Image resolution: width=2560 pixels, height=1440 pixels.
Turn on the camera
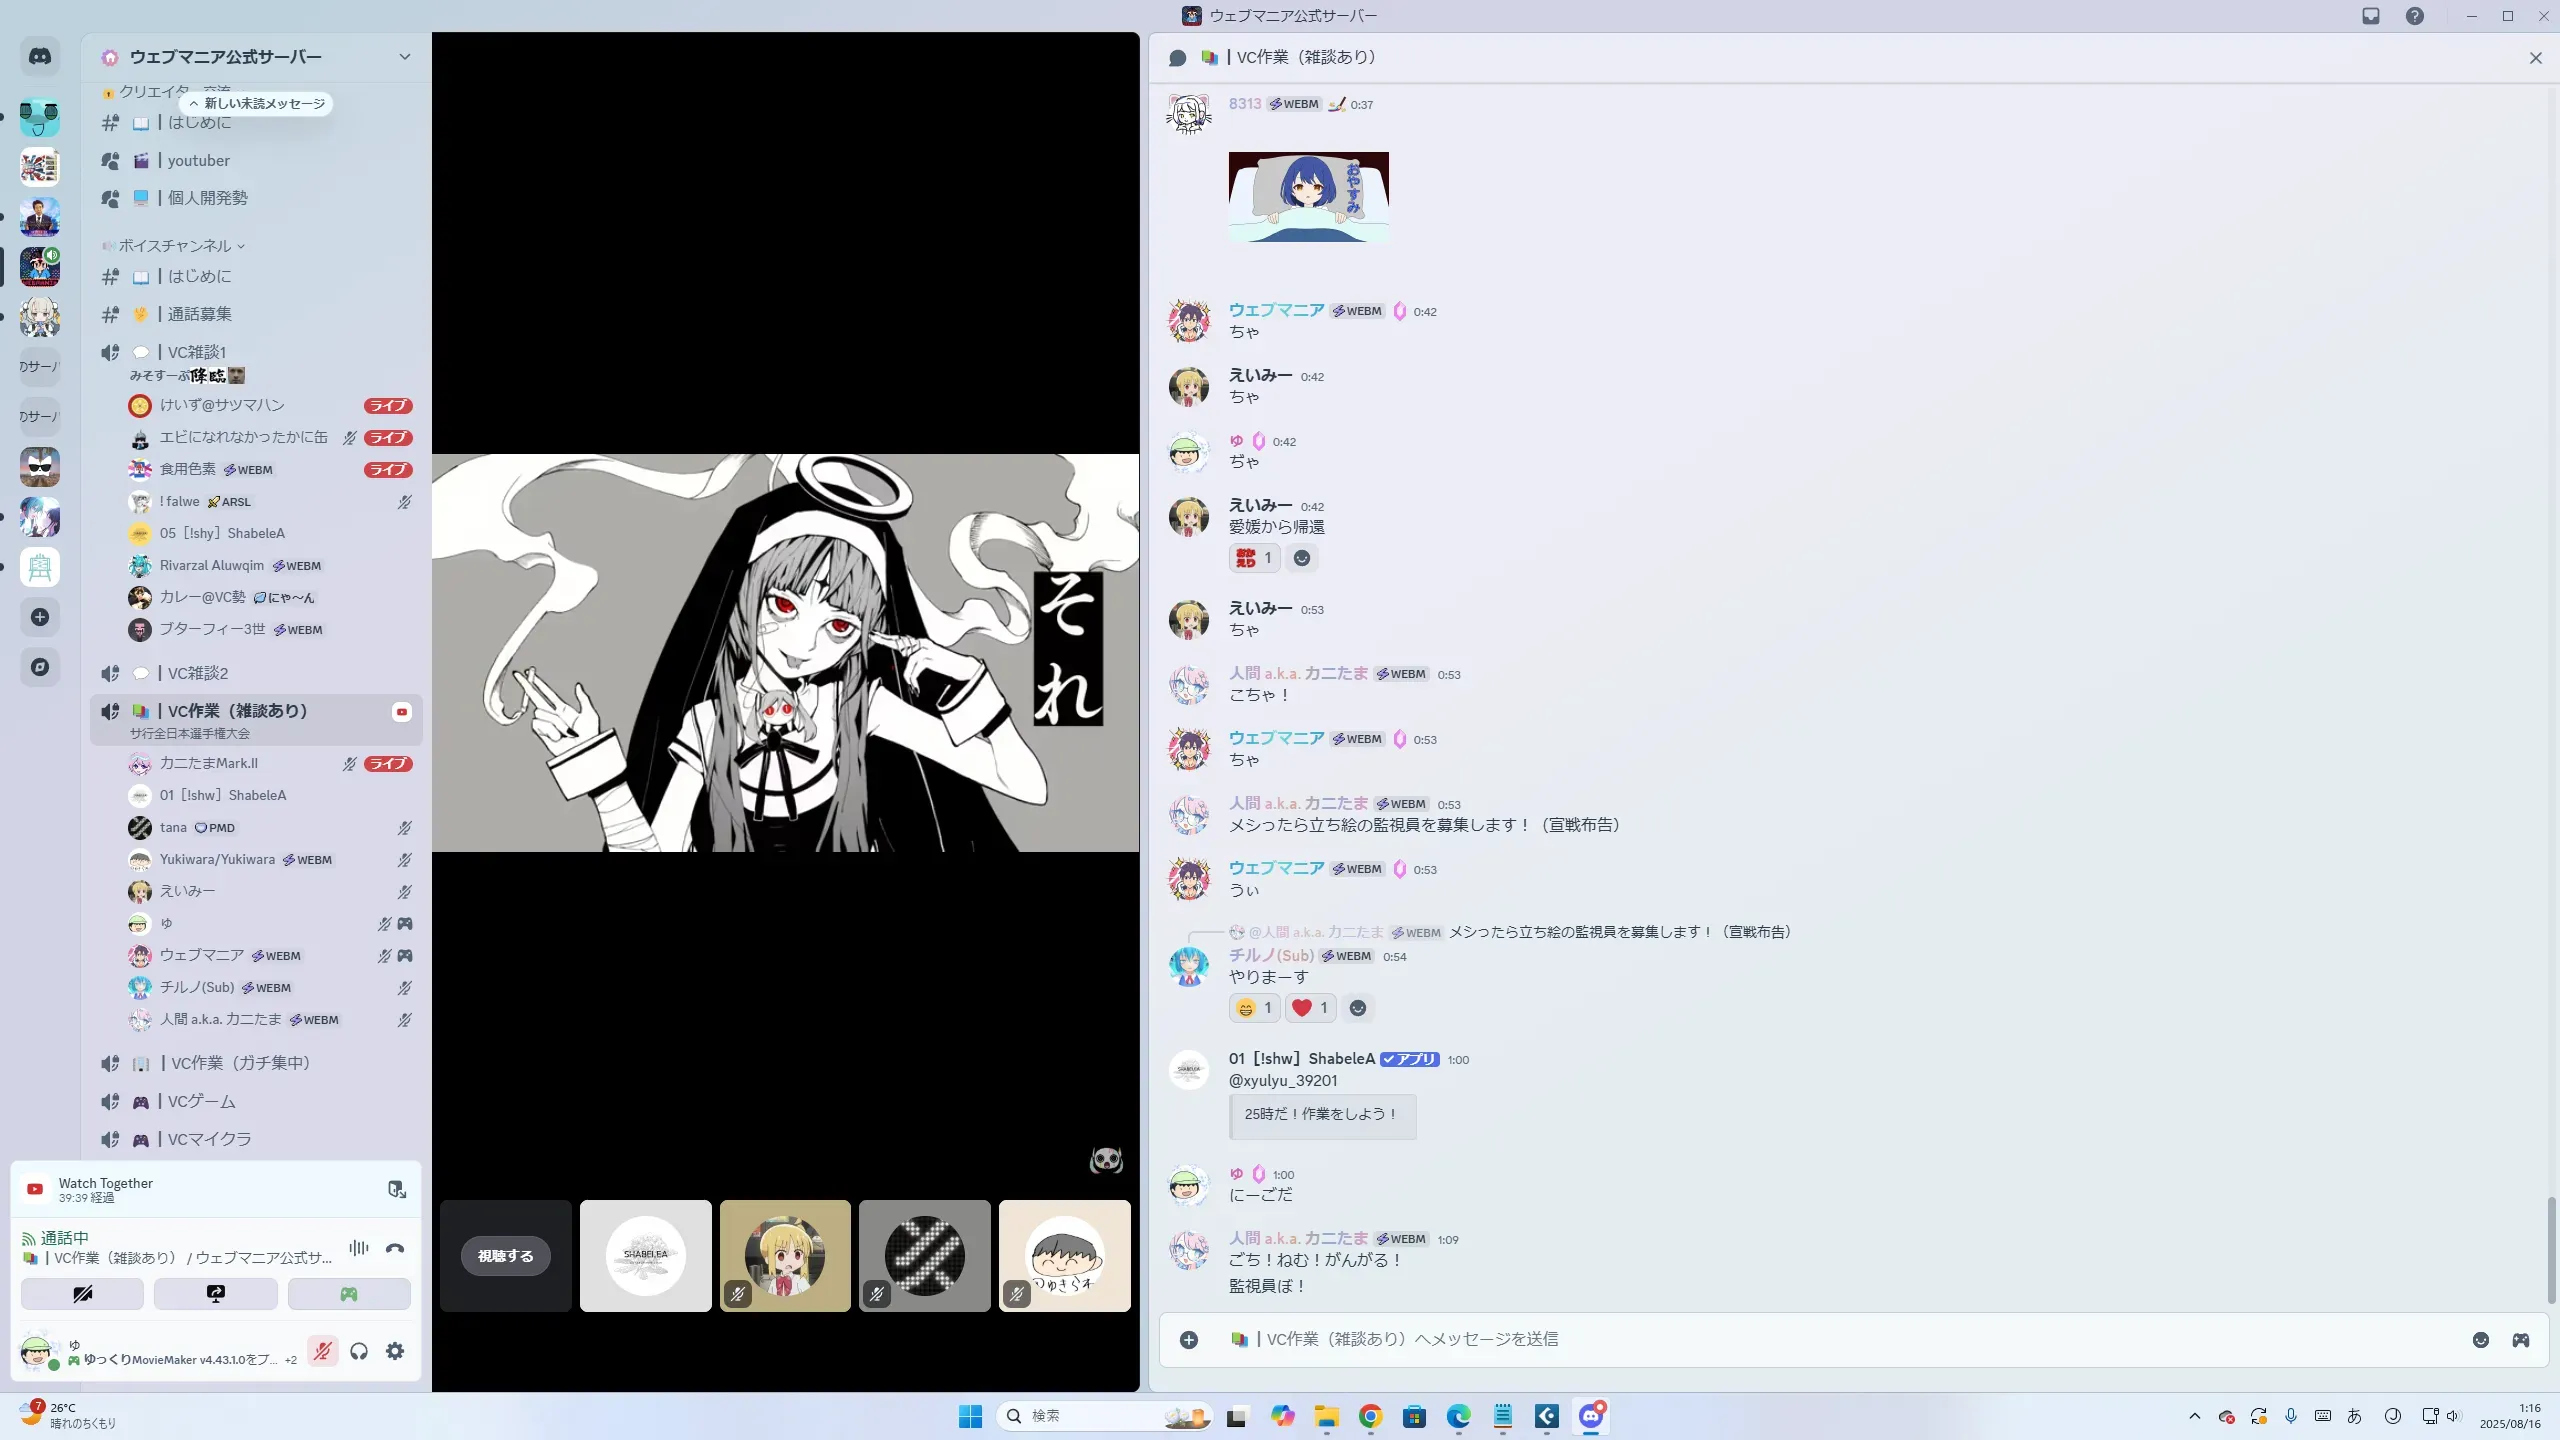click(82, 1294)
